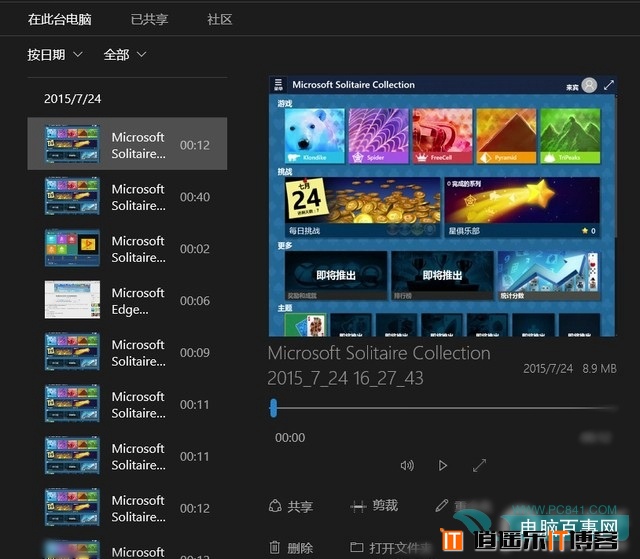
Task: Click the 8.9 MB file size text
Action: 599,369
